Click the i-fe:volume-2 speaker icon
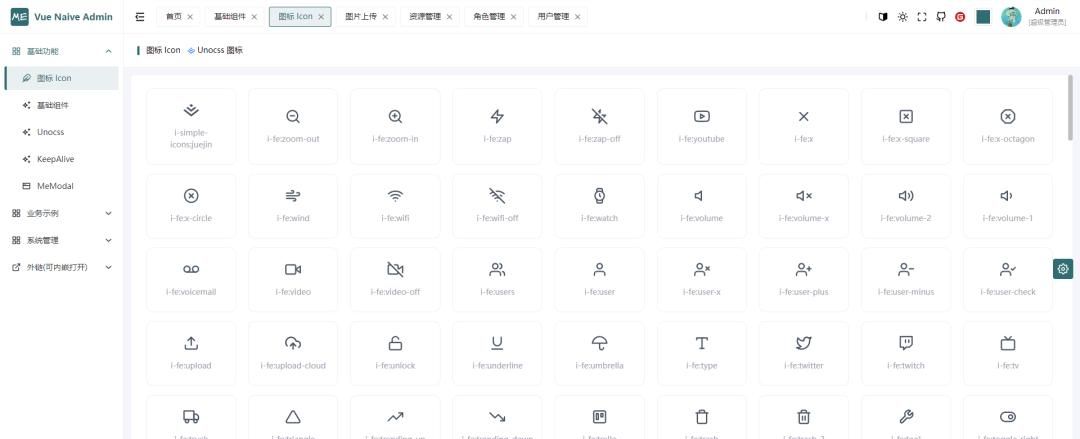This screenshot has width=1080, height=439. tap(906, 196)
